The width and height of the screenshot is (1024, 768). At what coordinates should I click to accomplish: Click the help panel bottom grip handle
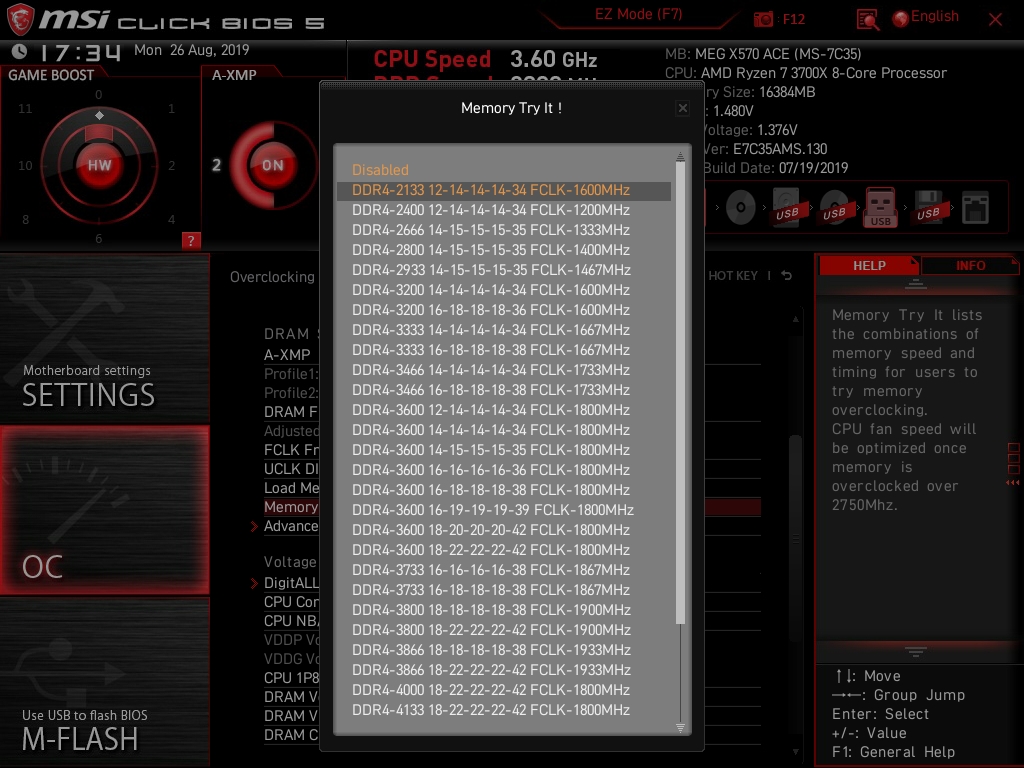[x=916, y=652]
